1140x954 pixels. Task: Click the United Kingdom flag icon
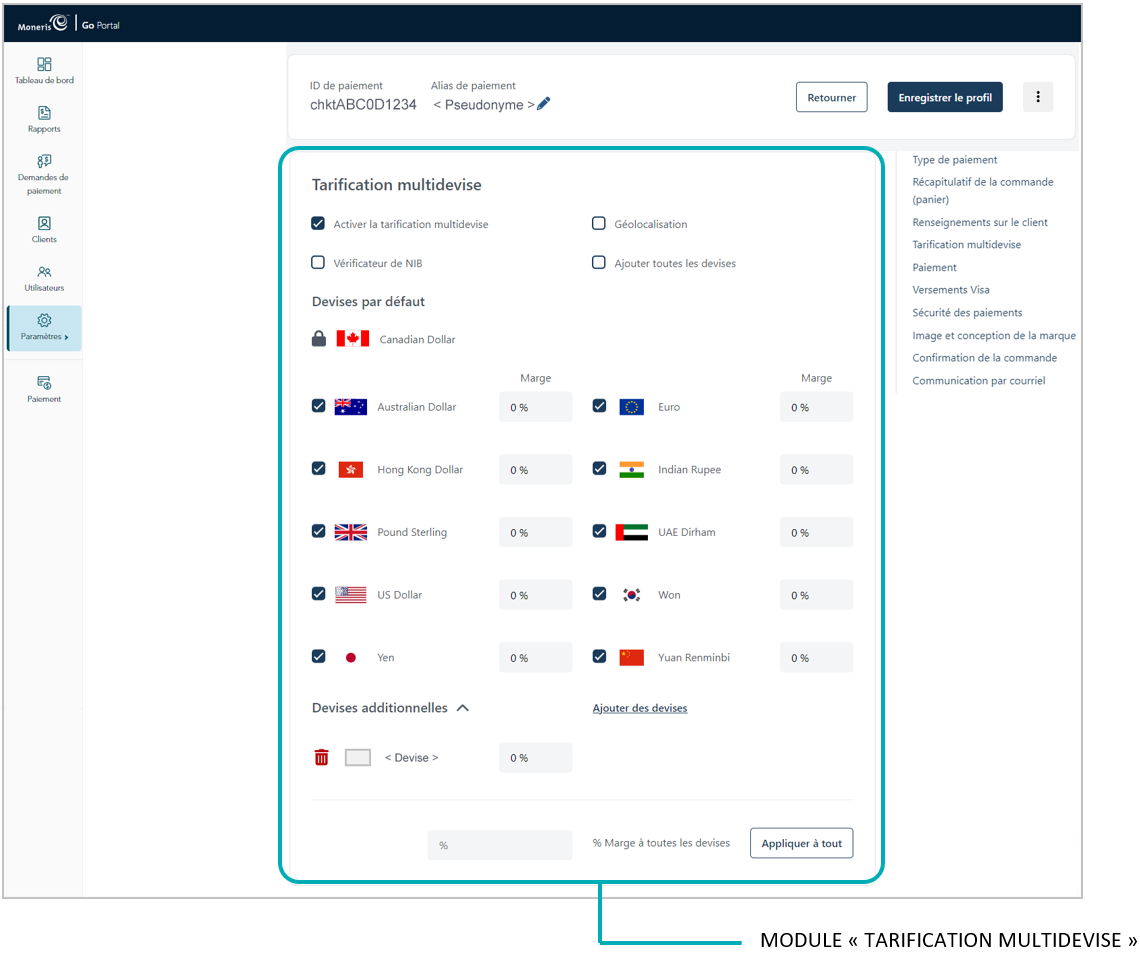350,532
